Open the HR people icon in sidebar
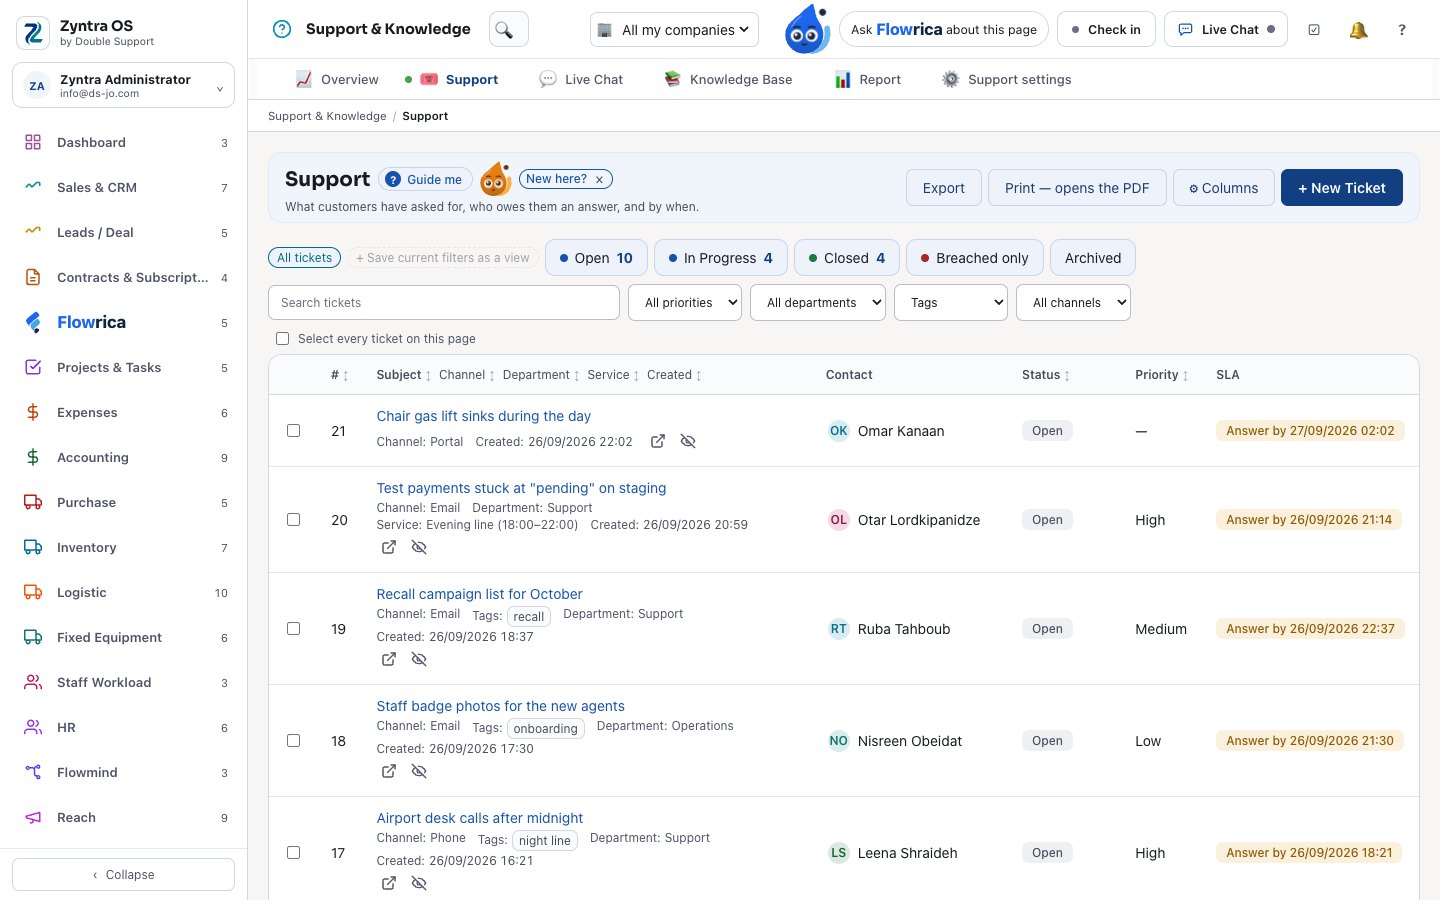The height and width of the screenshot is (900, 1440). 33,727
